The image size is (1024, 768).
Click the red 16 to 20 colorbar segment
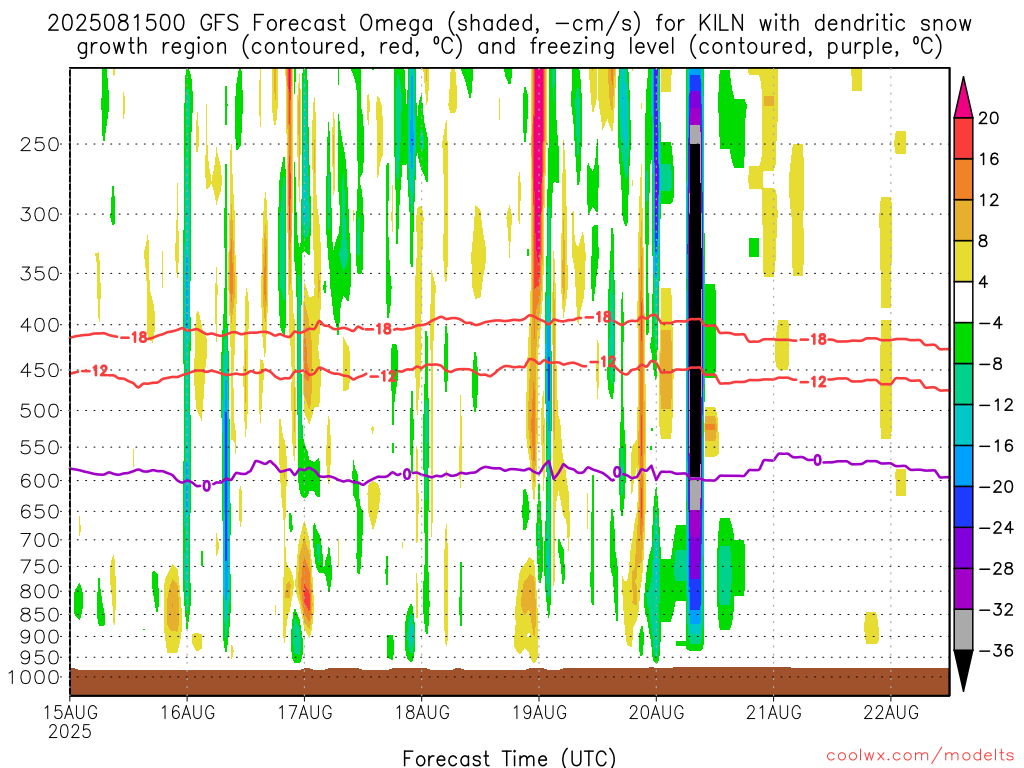(963, 138)
